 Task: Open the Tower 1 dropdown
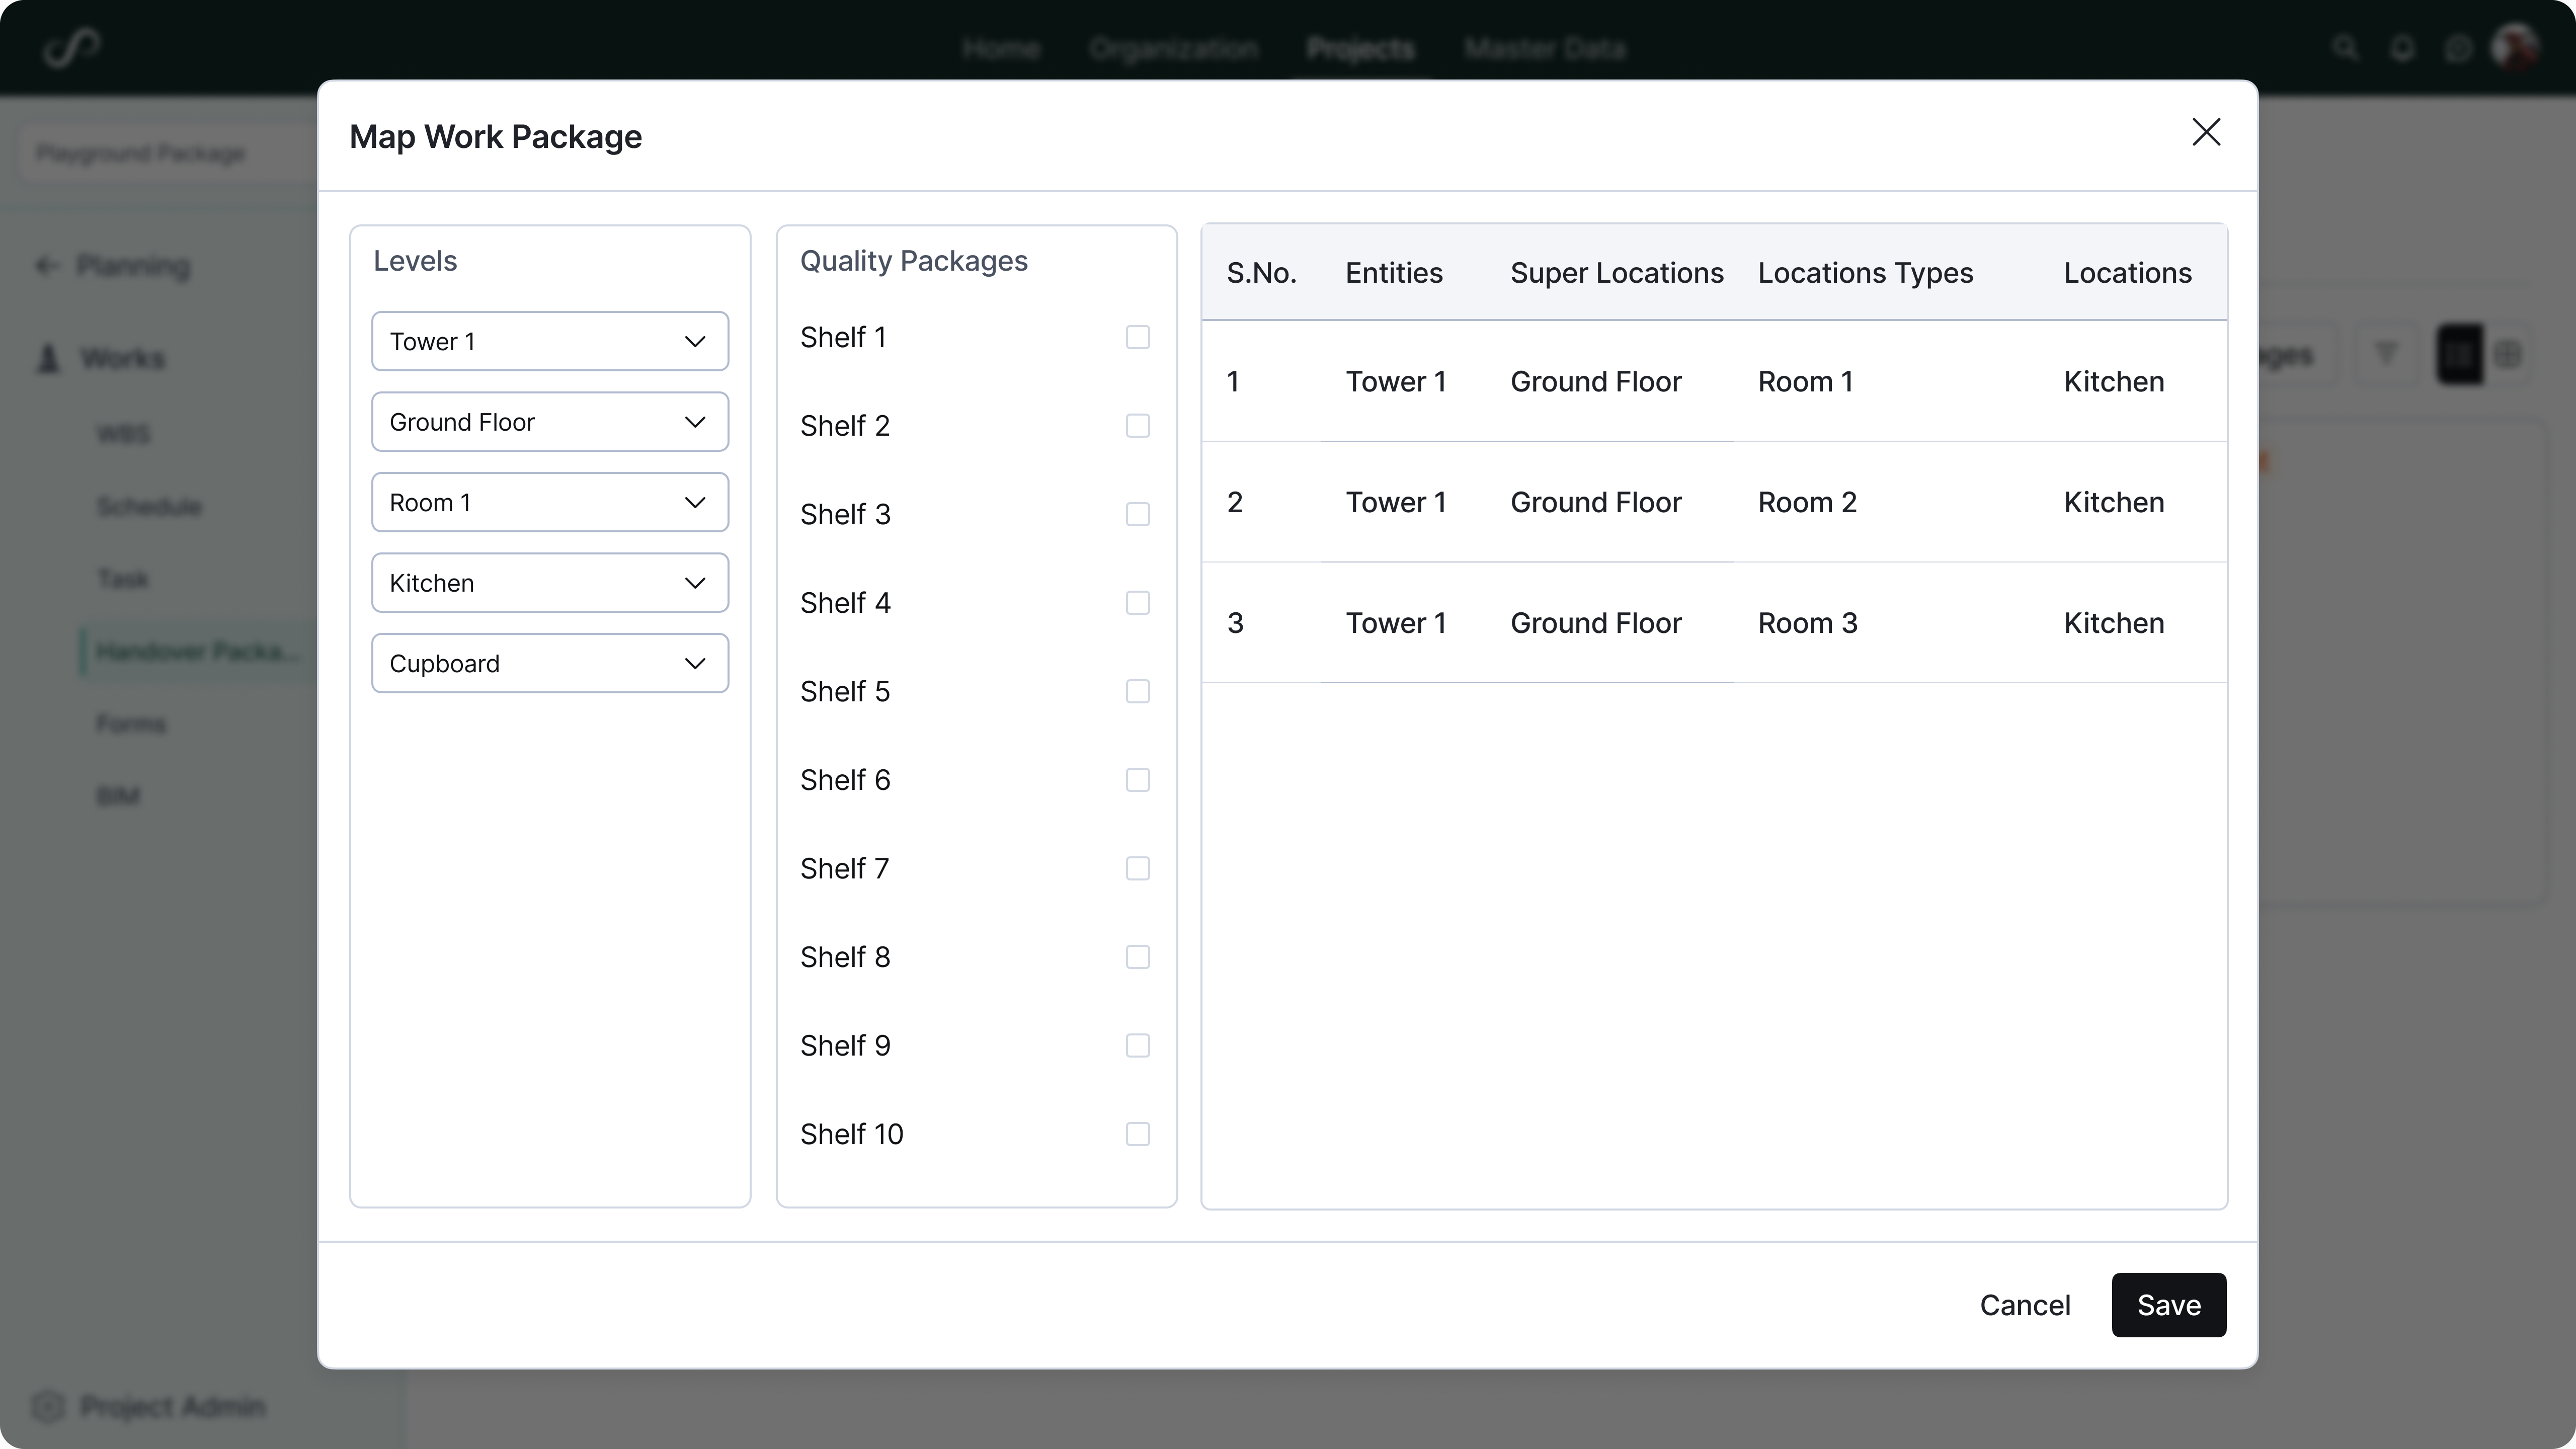pyautogui.click(x=549, y=341)
